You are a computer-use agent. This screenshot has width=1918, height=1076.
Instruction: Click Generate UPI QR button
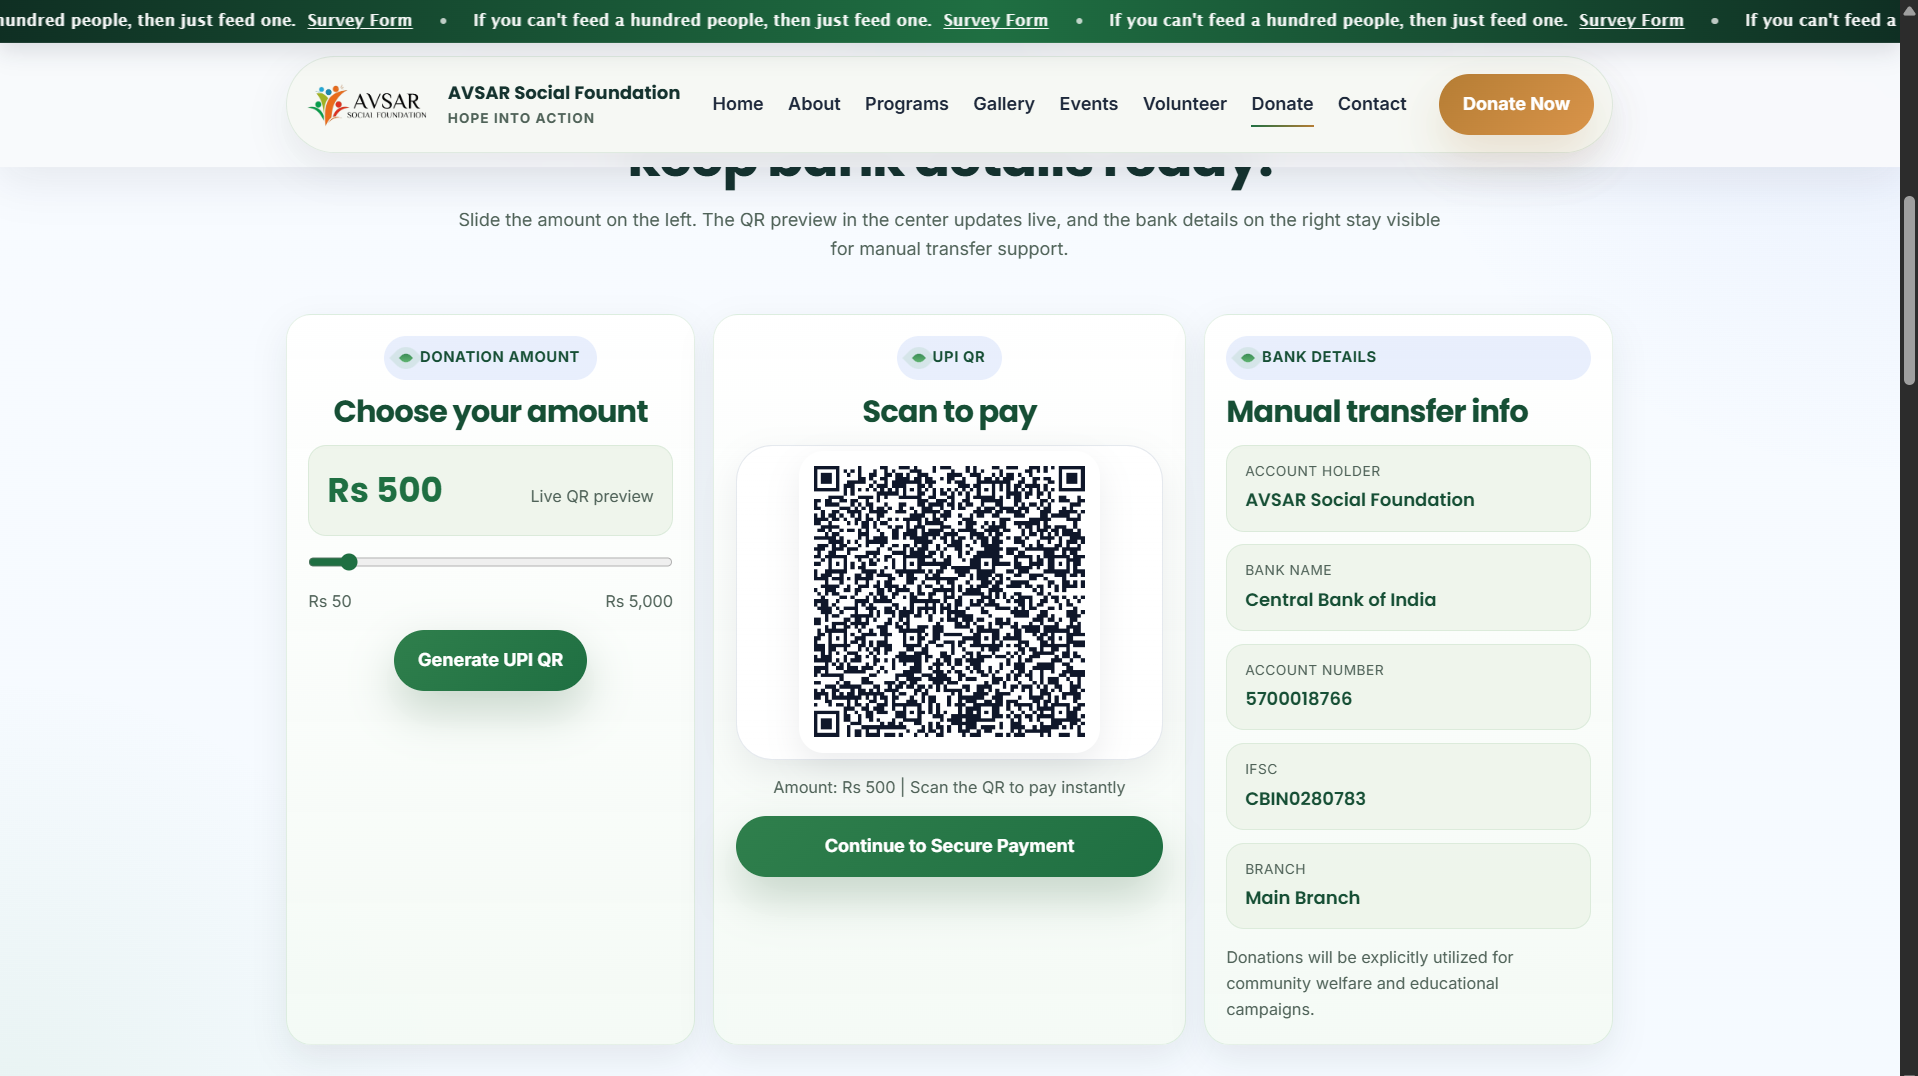490,660
